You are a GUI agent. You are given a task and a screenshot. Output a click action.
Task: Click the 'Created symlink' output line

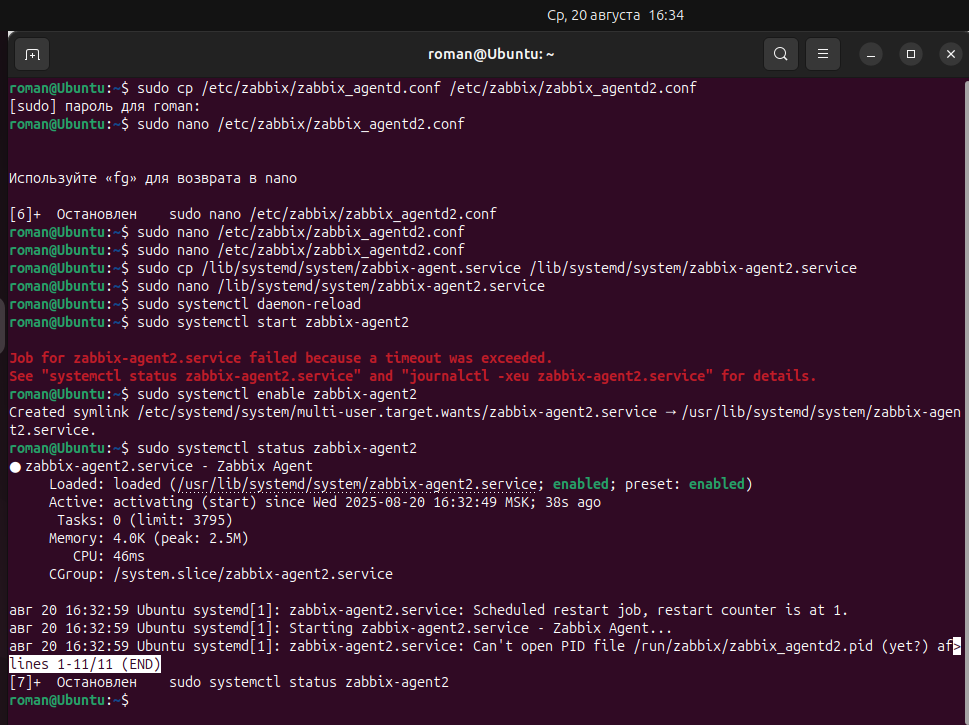(484, 421)
